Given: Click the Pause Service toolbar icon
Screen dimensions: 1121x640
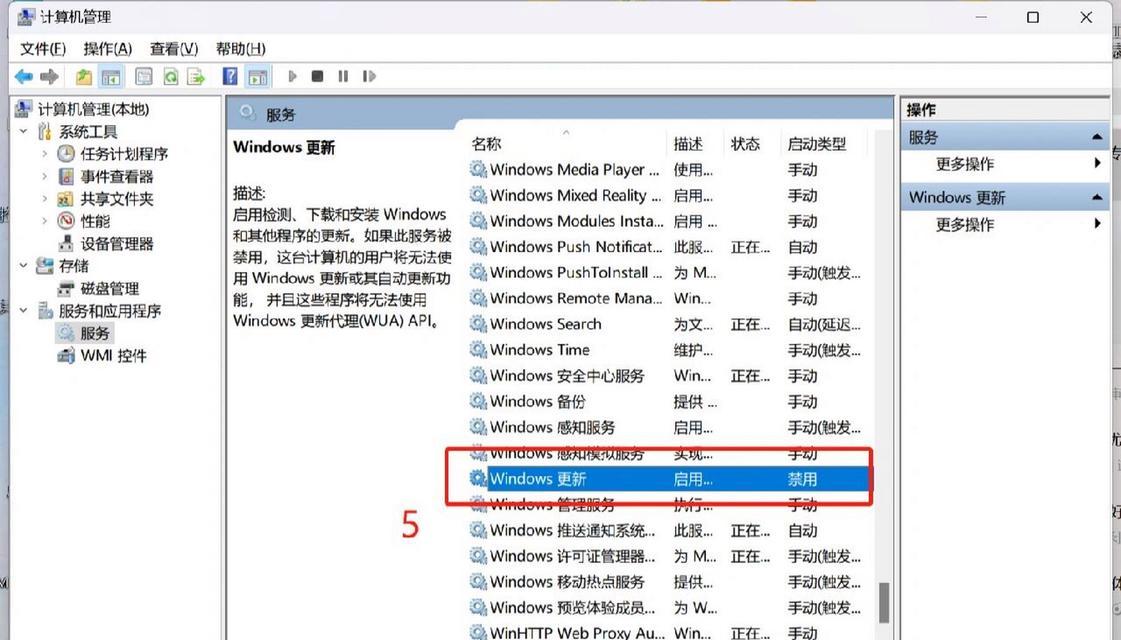Looking at the screenshot, I should coord(343,76).
